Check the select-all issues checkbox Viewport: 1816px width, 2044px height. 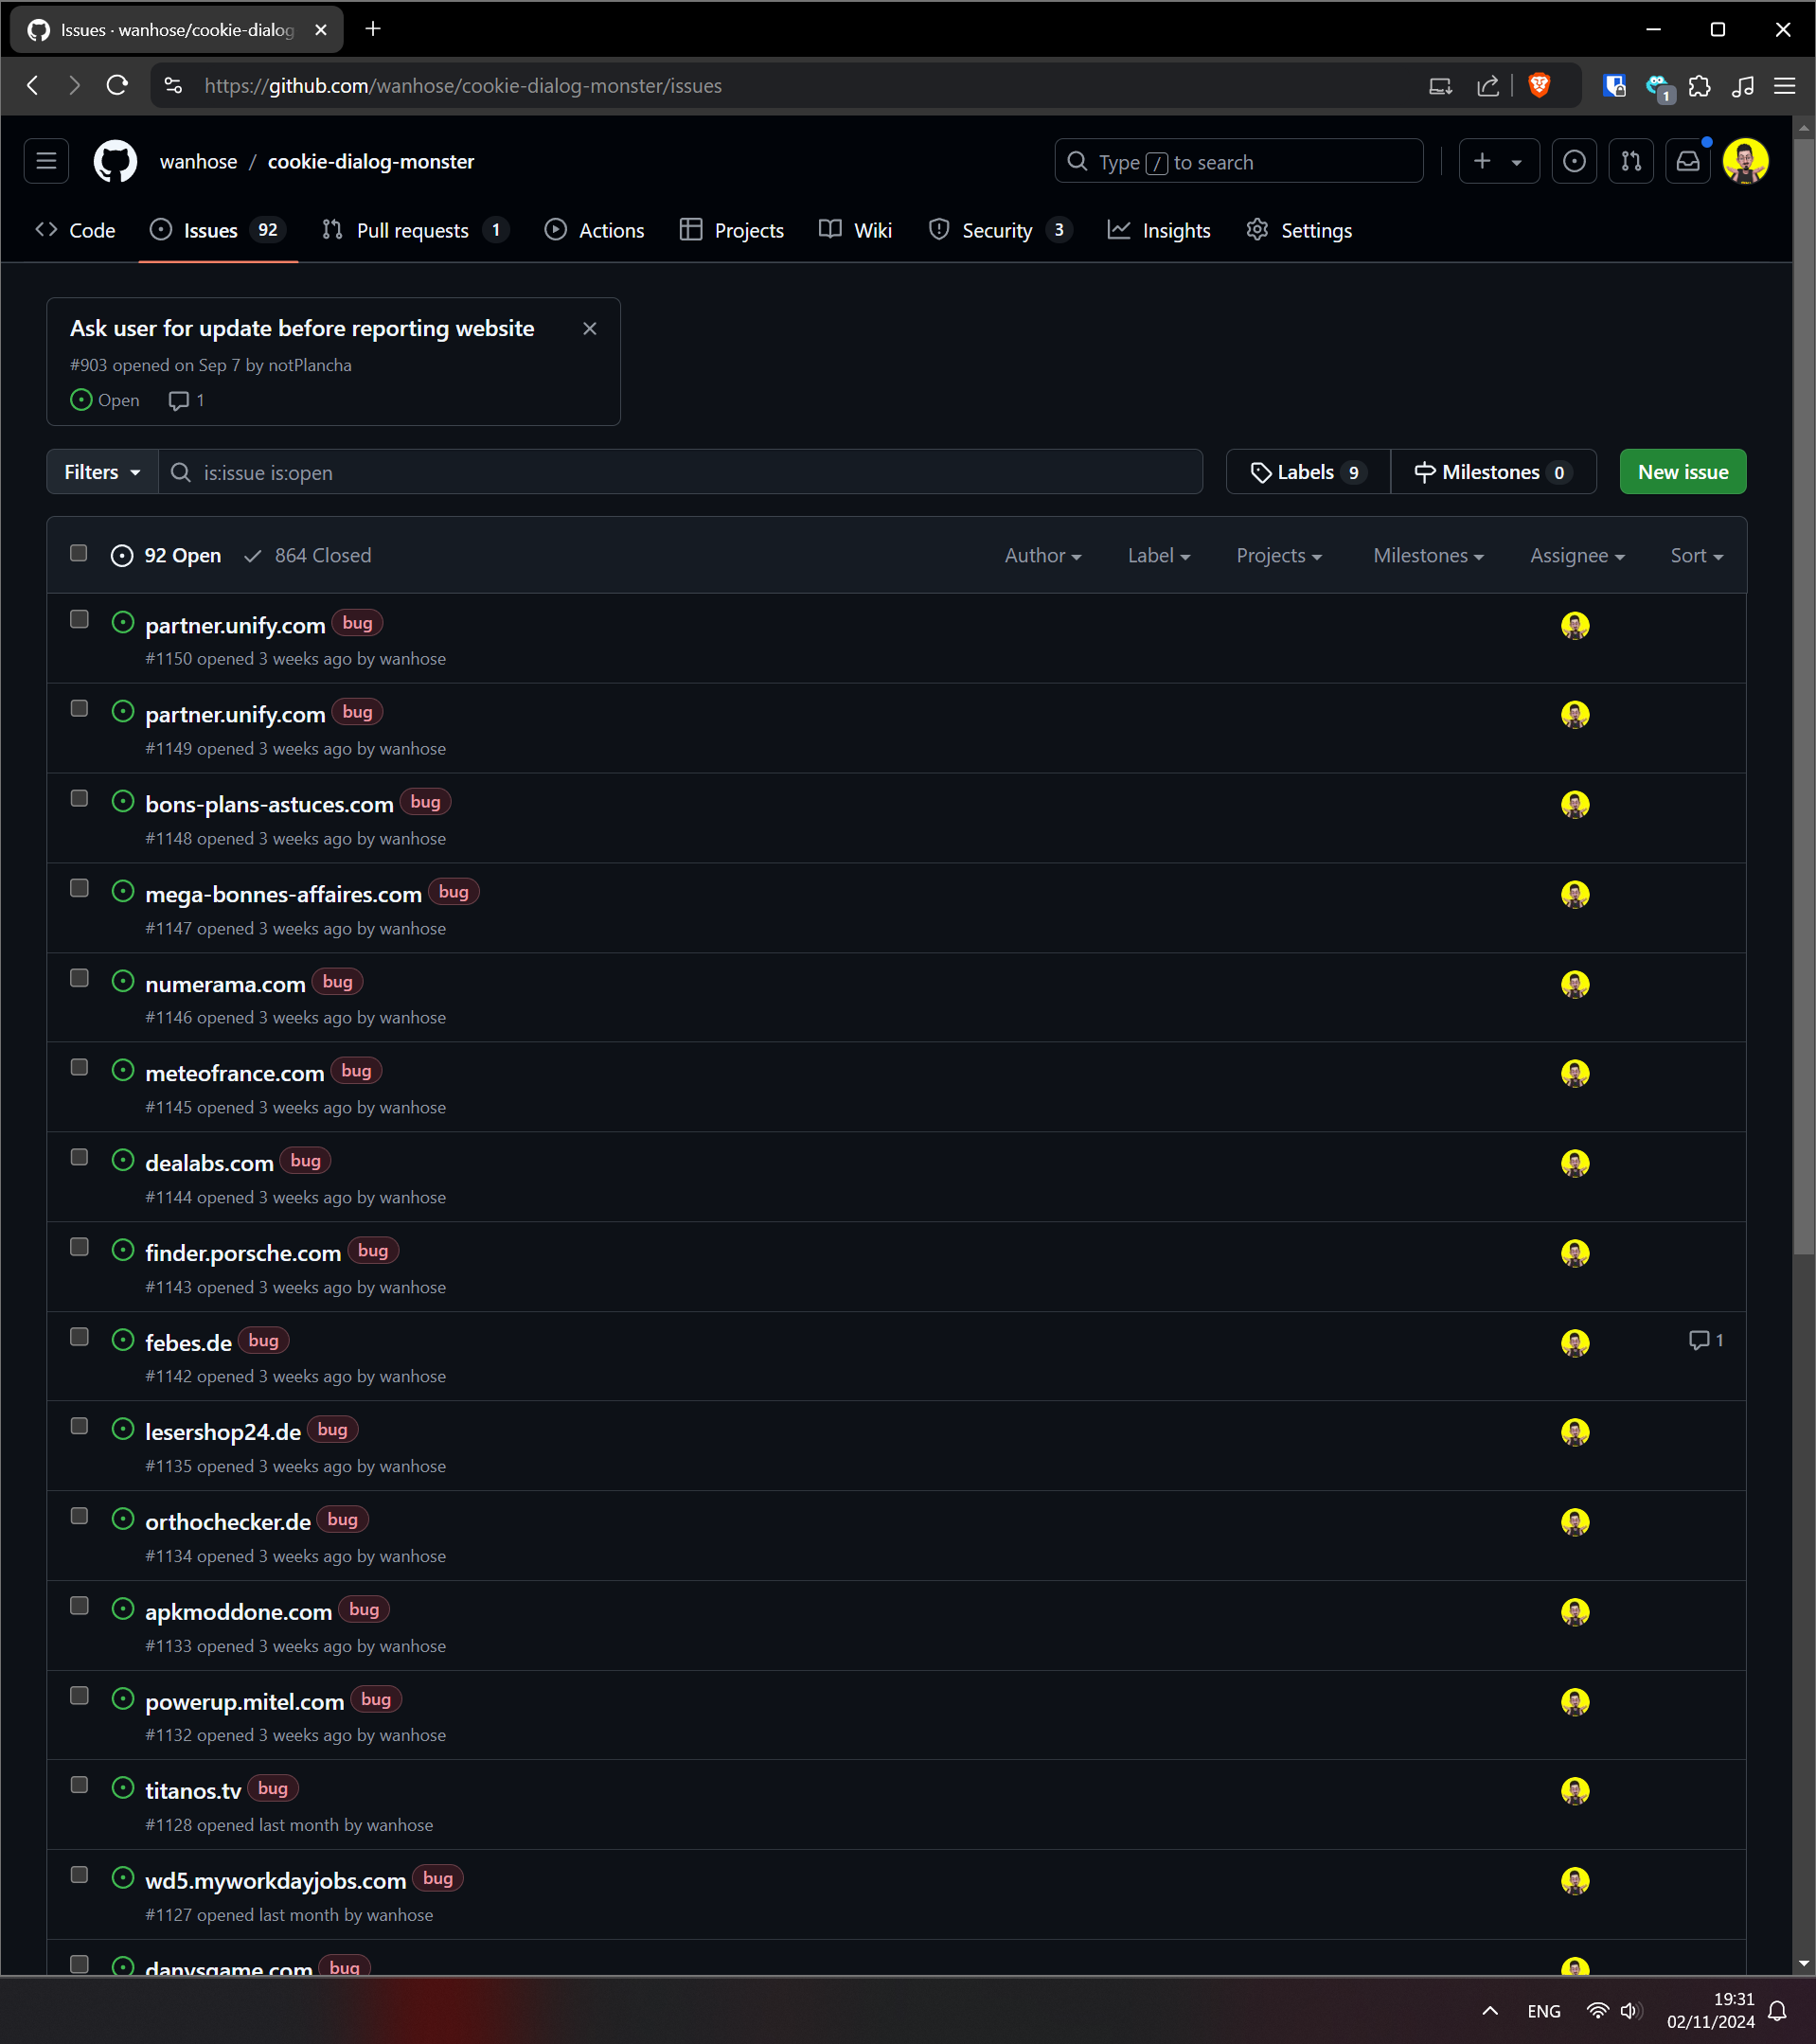pos(79,553)
